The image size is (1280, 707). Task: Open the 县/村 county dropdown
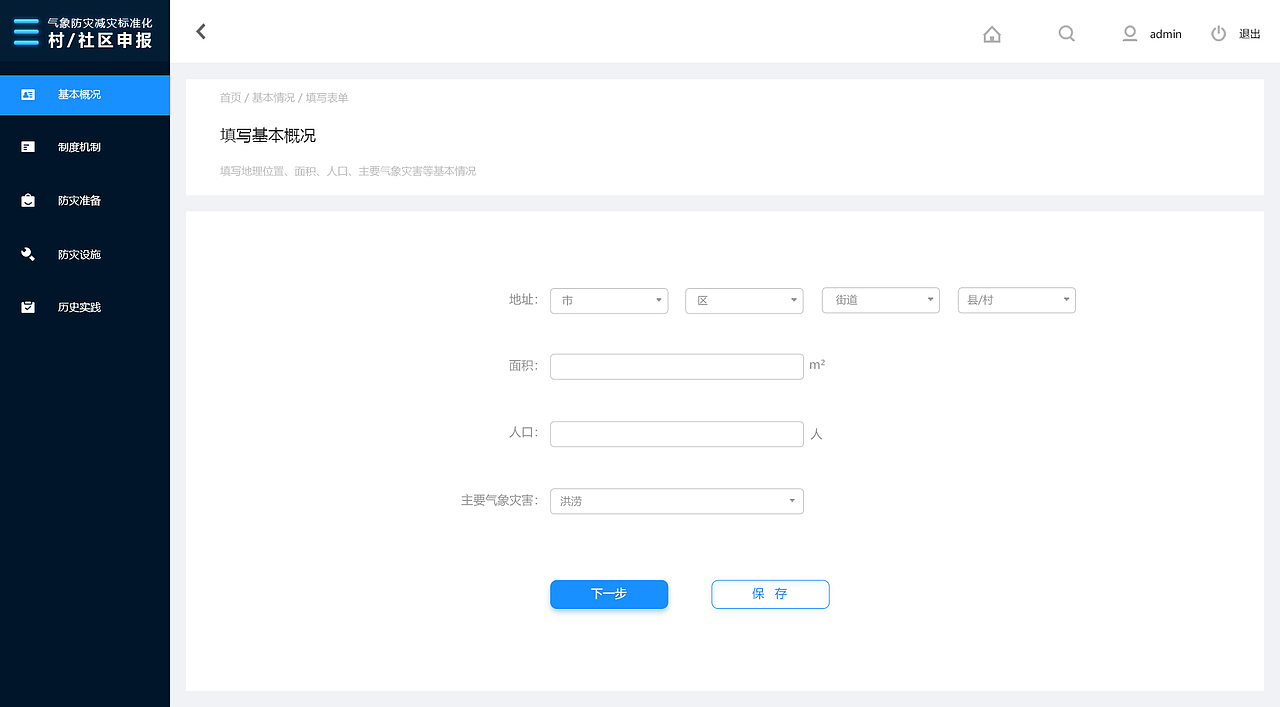click(x=1016, y=300)
